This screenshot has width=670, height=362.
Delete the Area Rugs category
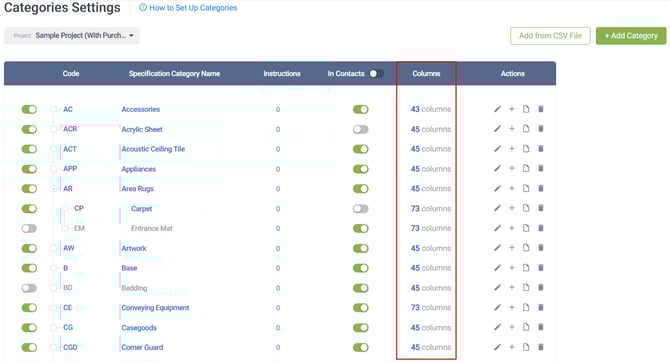[541, 188]
